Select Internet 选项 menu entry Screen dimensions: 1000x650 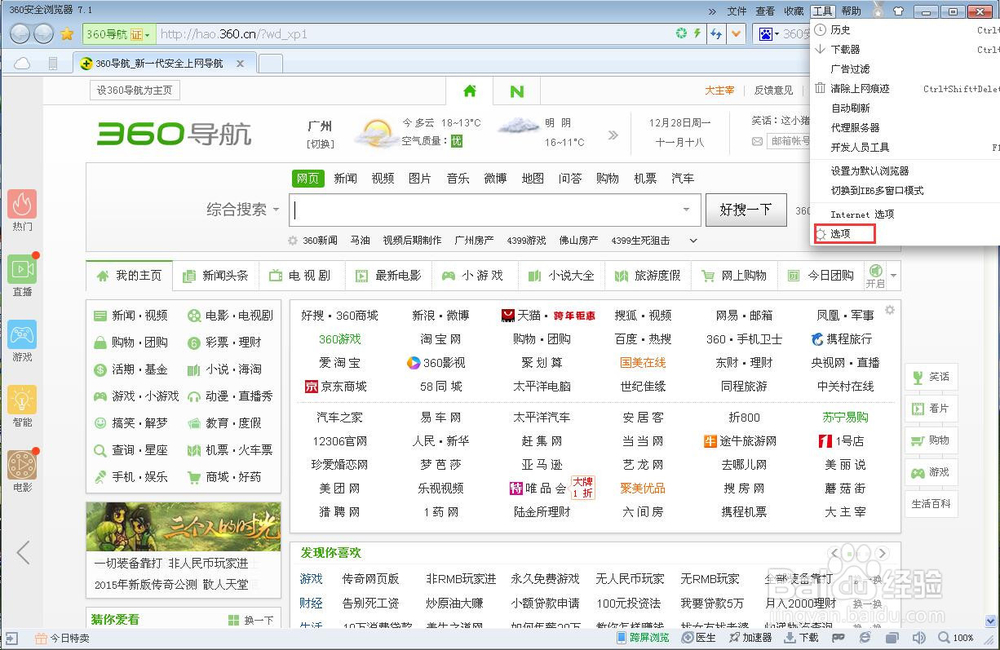pyautogui.click(x=862, y=214)
